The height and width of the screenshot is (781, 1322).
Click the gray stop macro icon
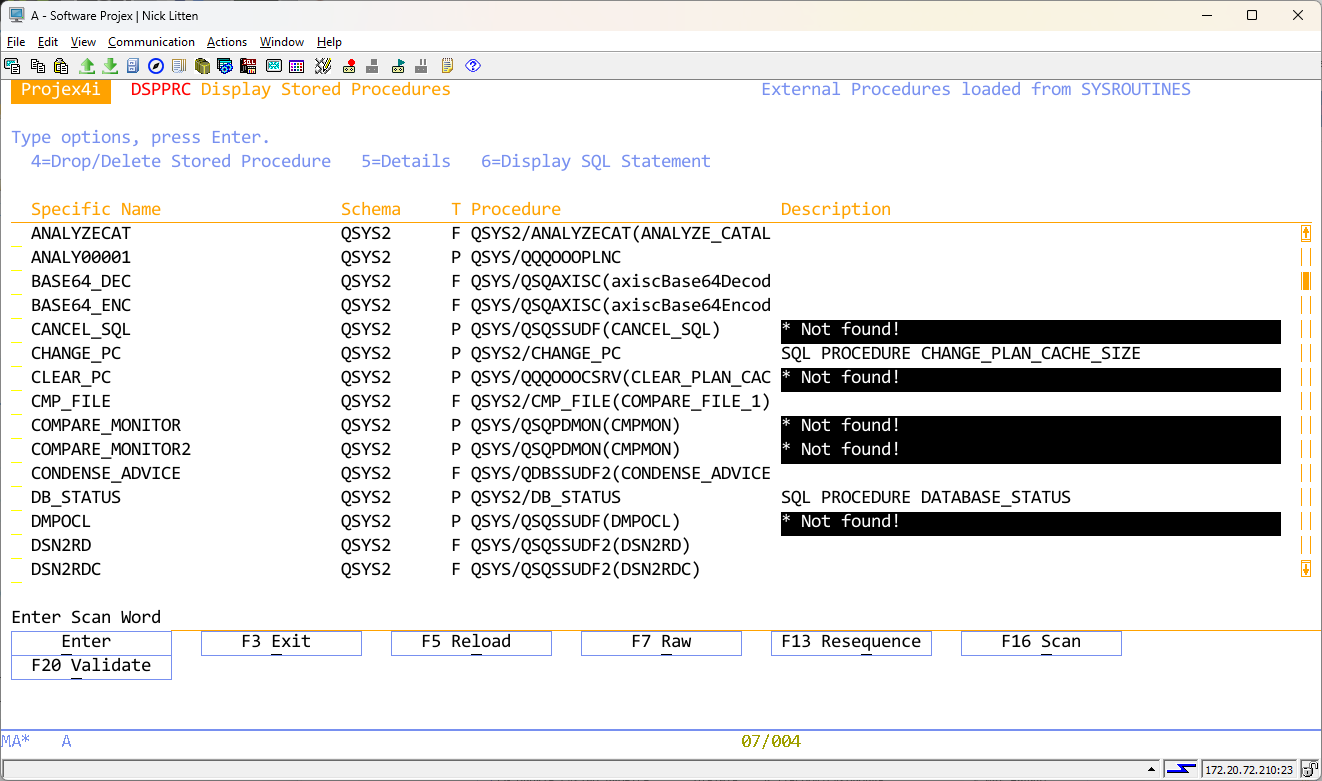[372, 66]
